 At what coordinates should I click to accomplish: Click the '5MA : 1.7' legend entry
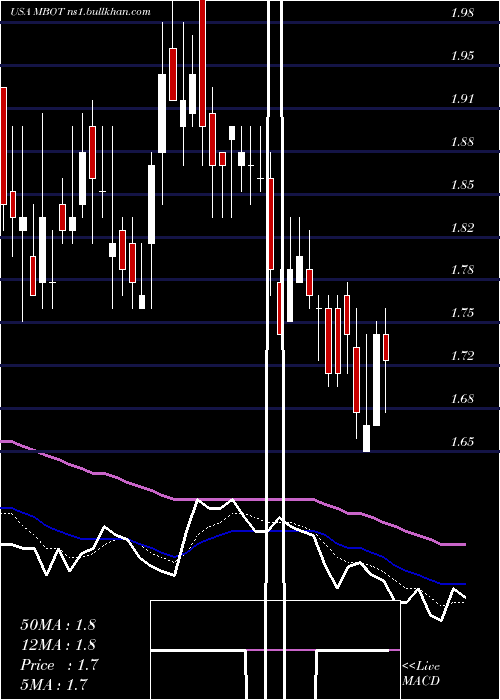54,684
